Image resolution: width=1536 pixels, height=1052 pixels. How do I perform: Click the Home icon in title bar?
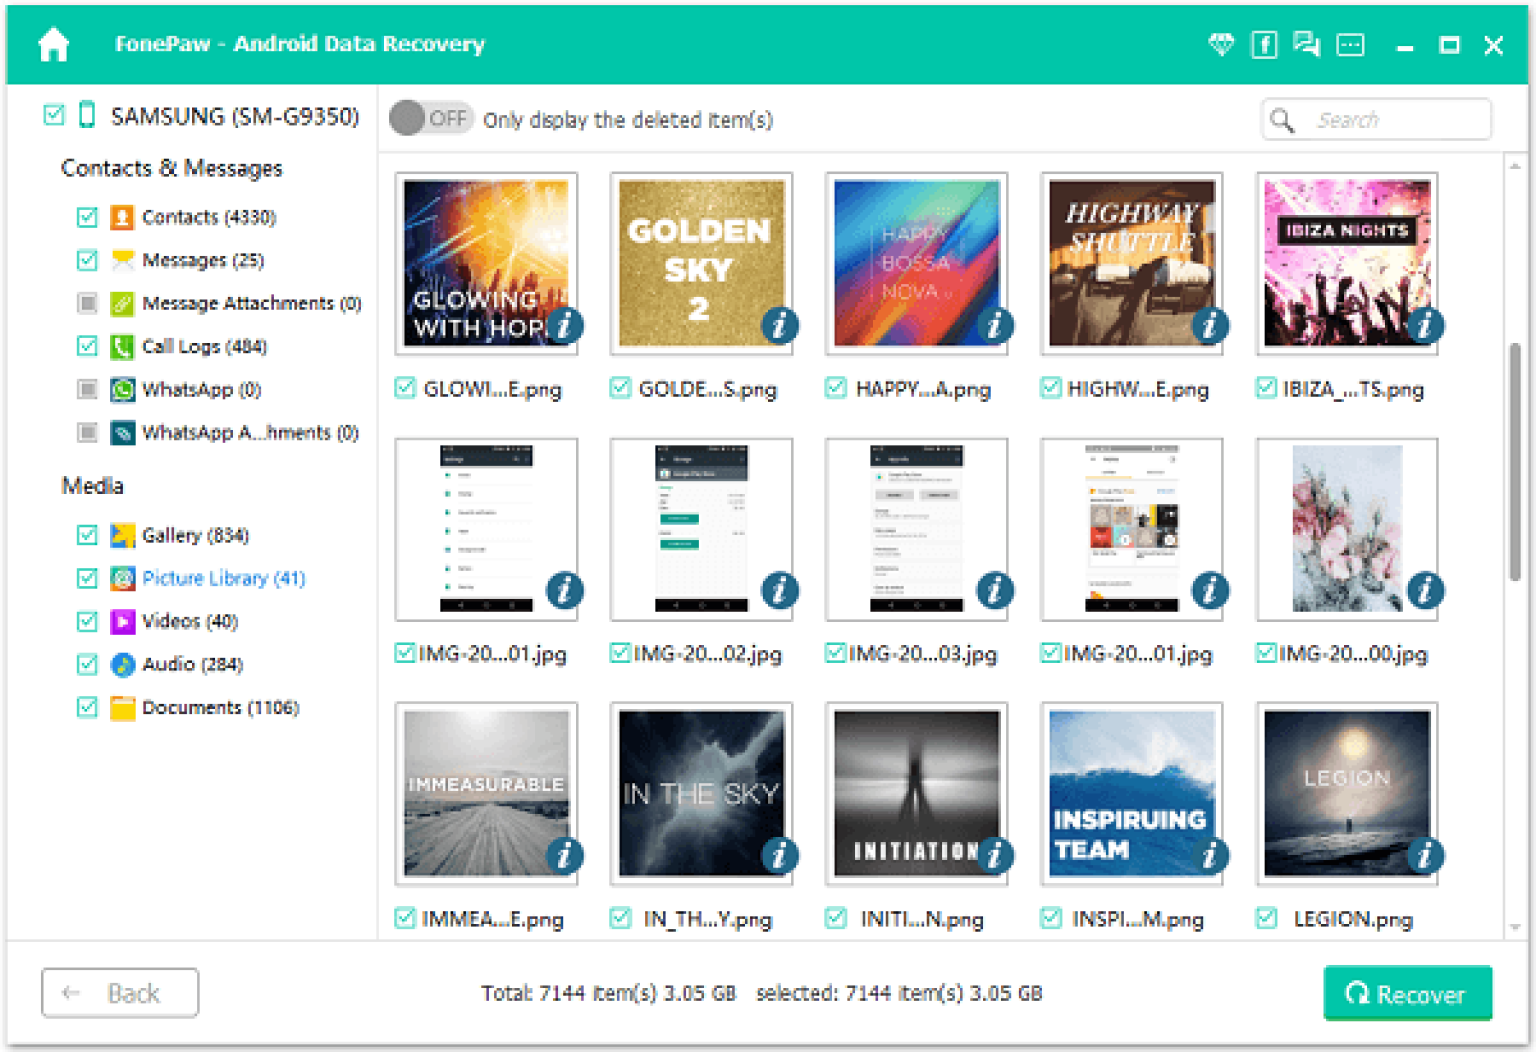point(53,45)
